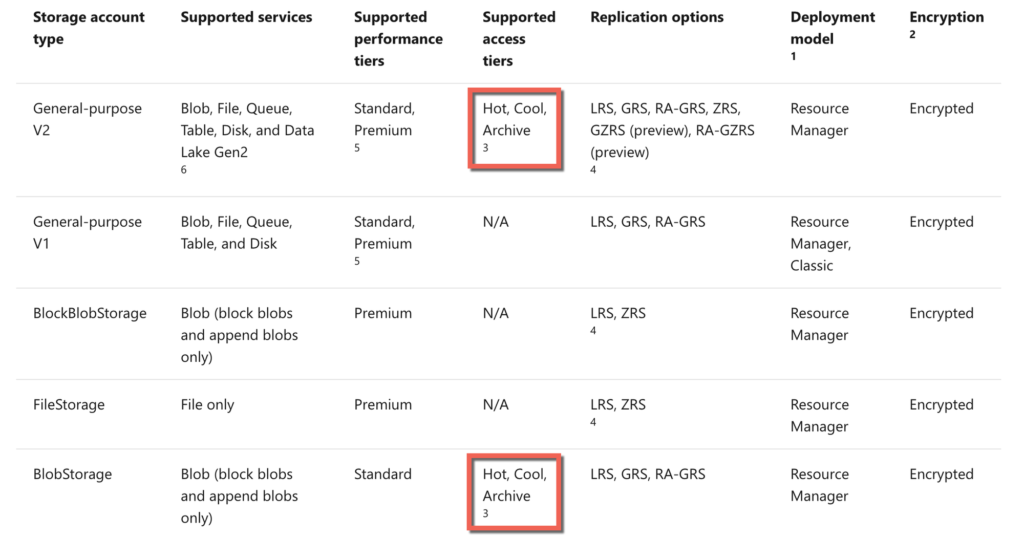The height and width of the screenshot is (539, 1024).
Task: Select the highlighted Hot, Cool, Archive box for BlobStorage
Action: [515, 493]
